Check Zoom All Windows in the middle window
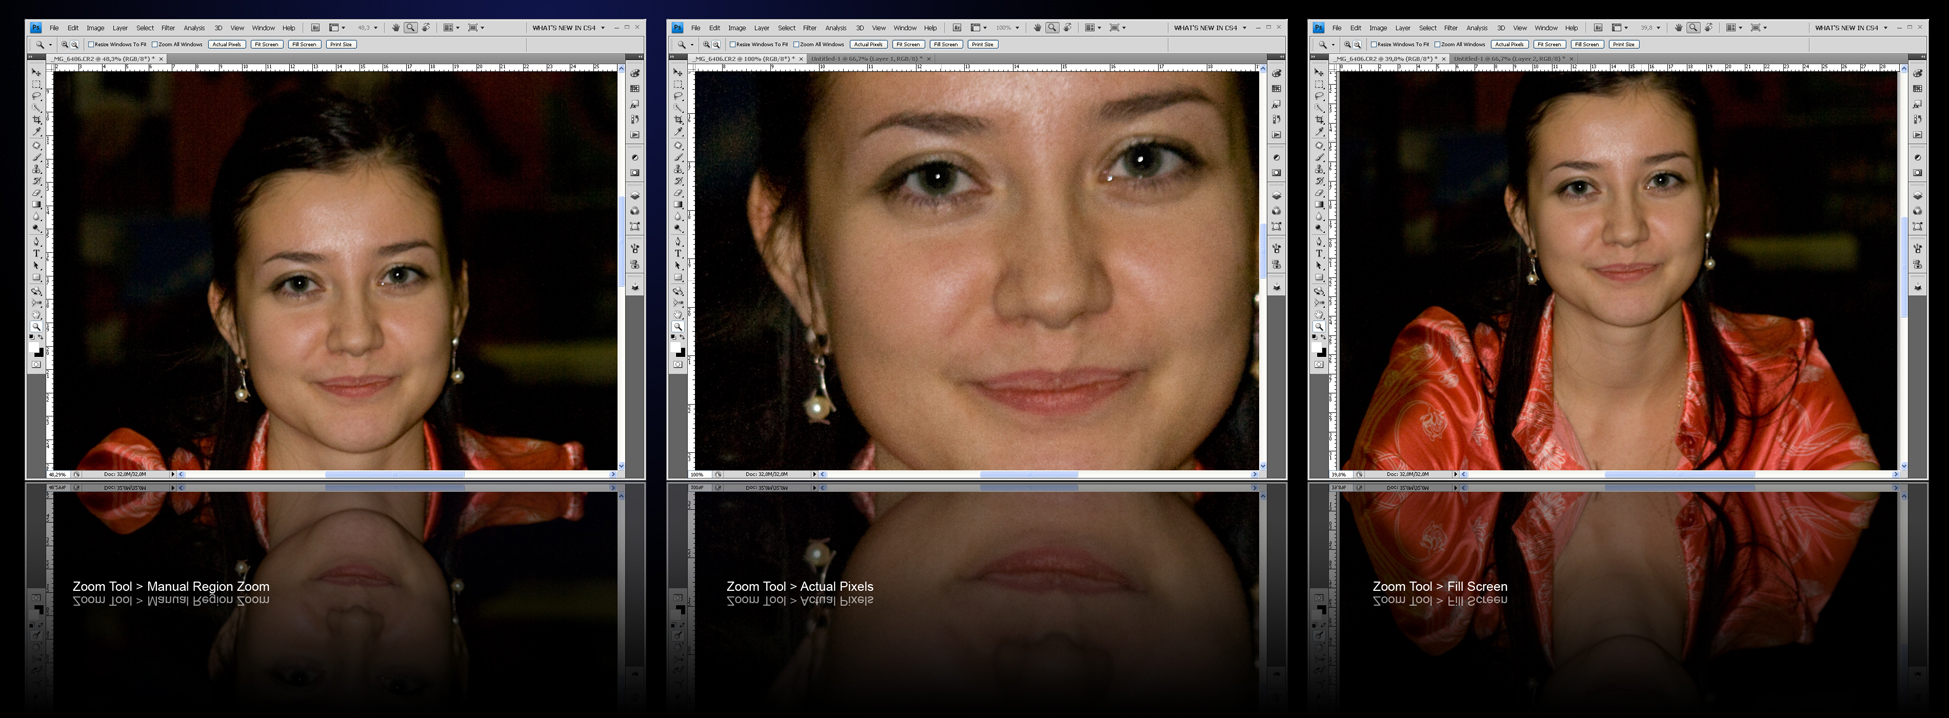Screen dimensions: 1949x718 click(x=796, y=44)
